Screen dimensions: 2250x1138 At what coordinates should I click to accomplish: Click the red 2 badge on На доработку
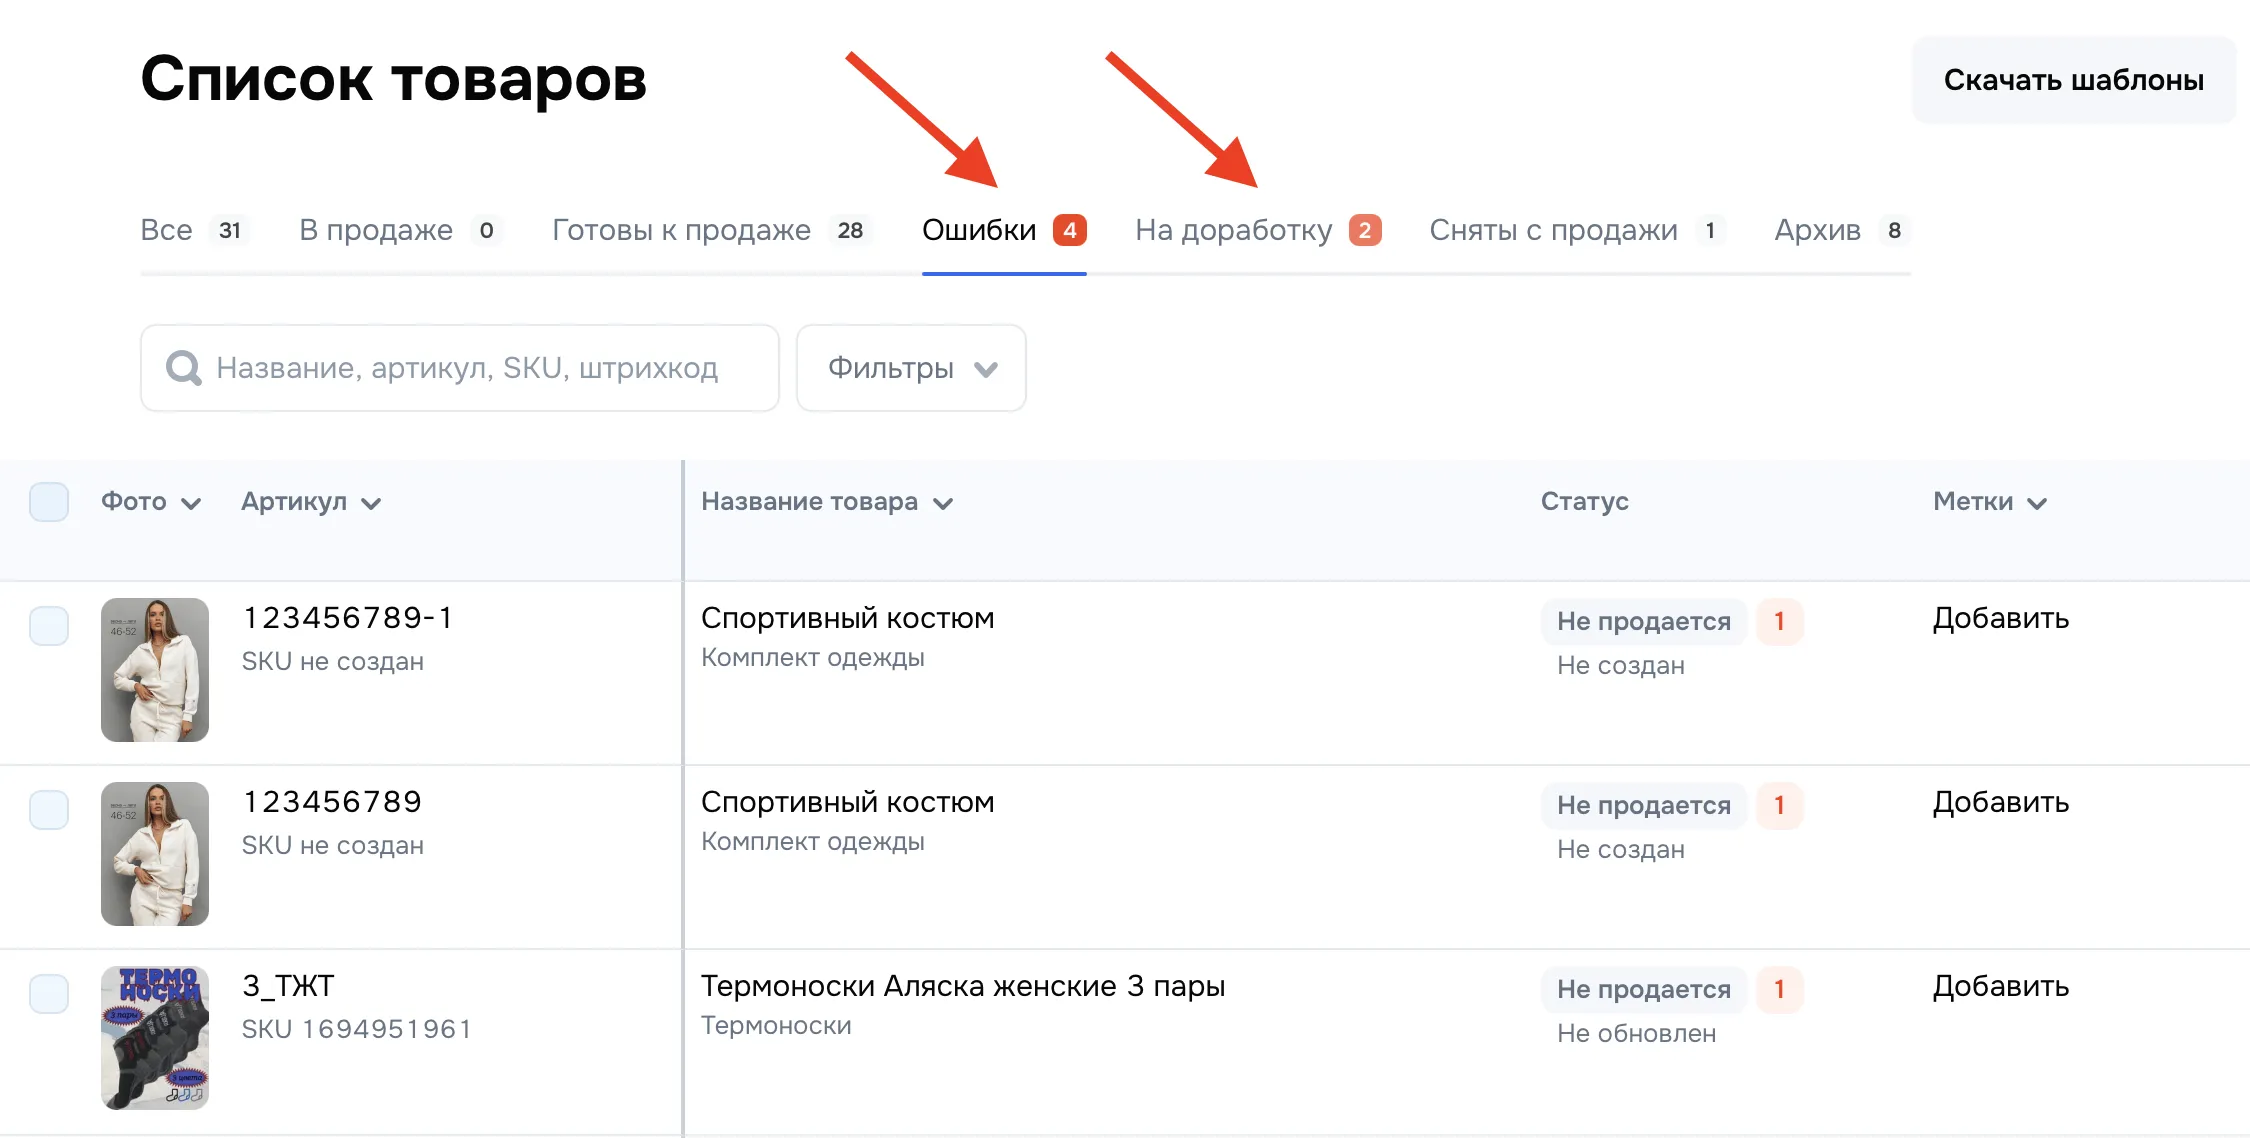[1364, 230]
